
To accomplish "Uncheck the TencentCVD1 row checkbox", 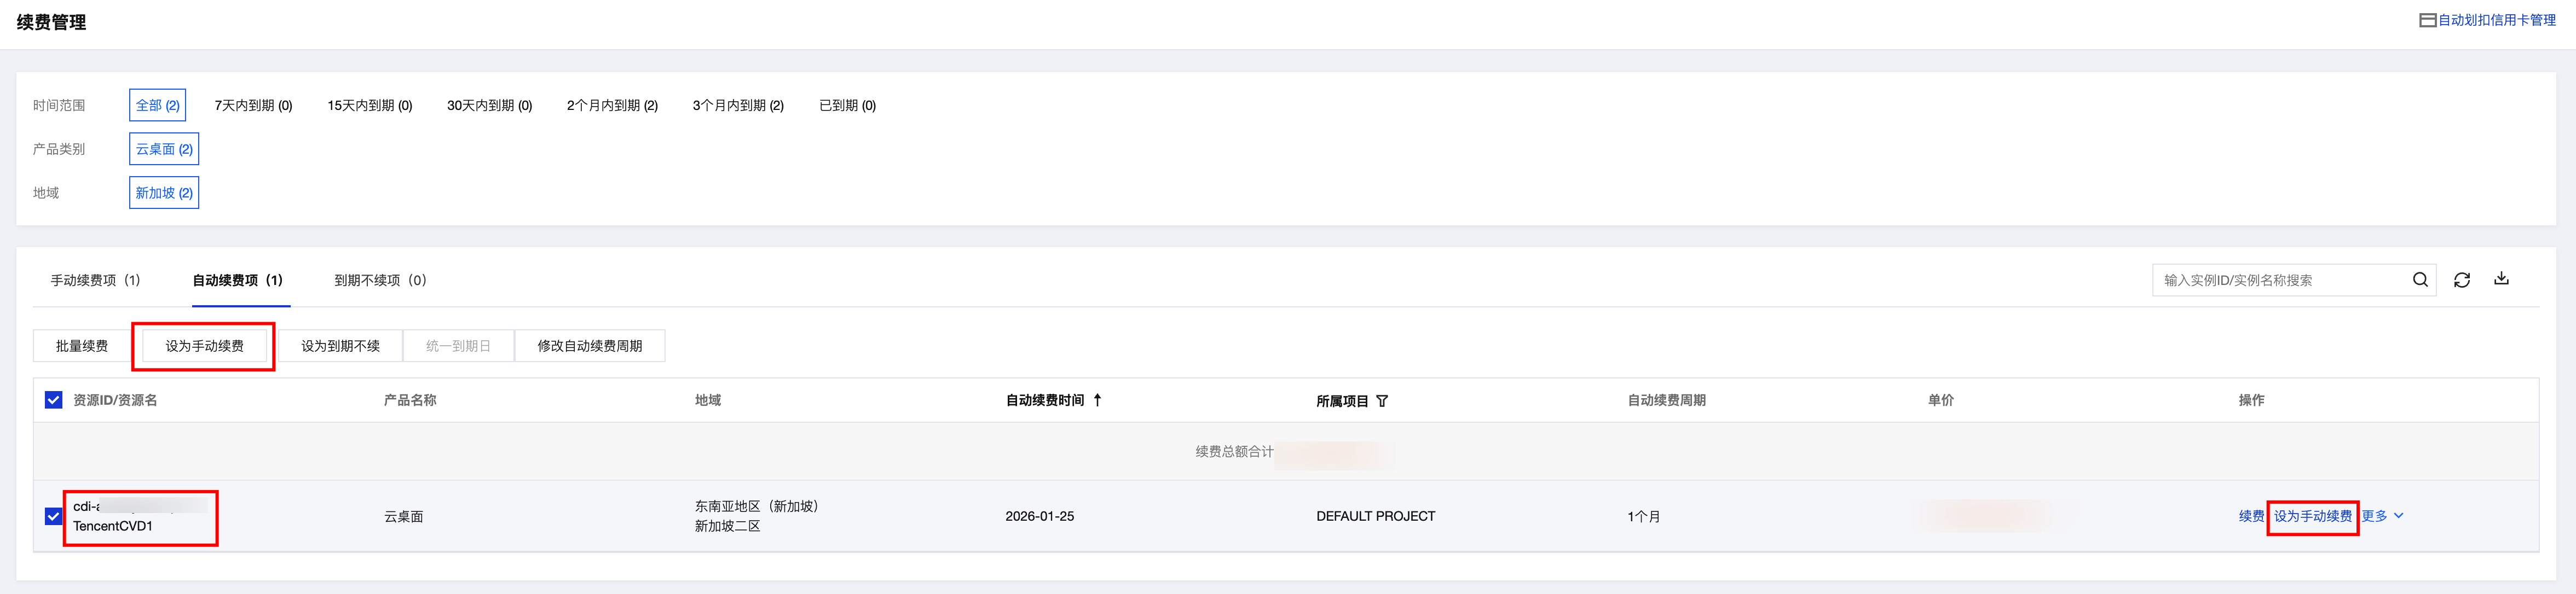I will [x=54, y=516].
